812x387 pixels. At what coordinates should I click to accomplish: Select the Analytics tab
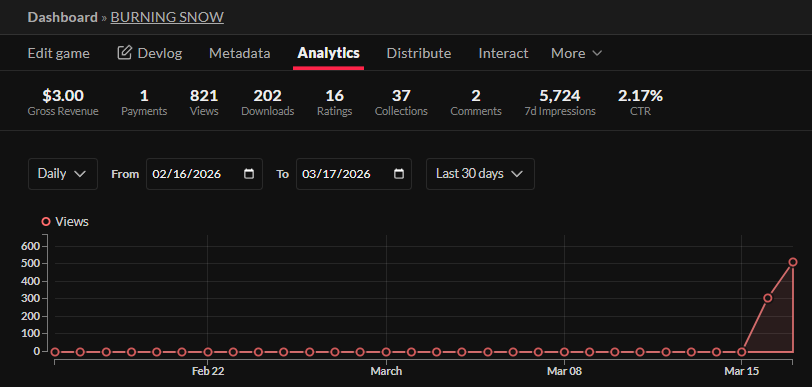tap(328, 53)
